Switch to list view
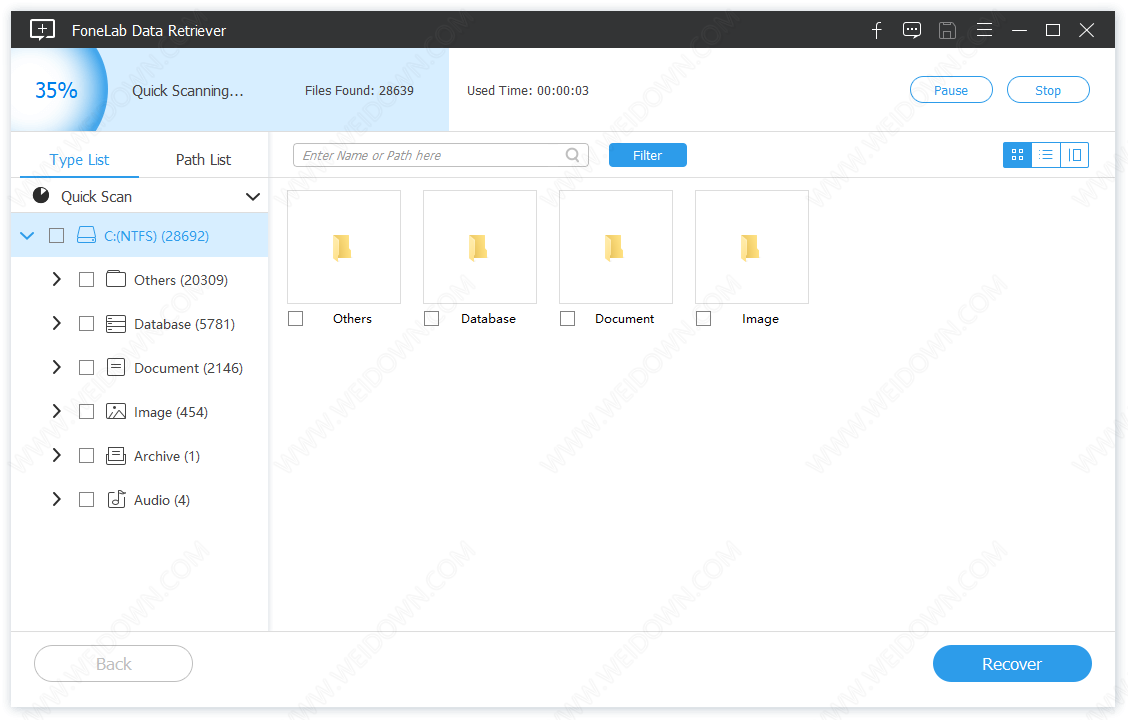1128x720 pixels. tap(1046, 155)
